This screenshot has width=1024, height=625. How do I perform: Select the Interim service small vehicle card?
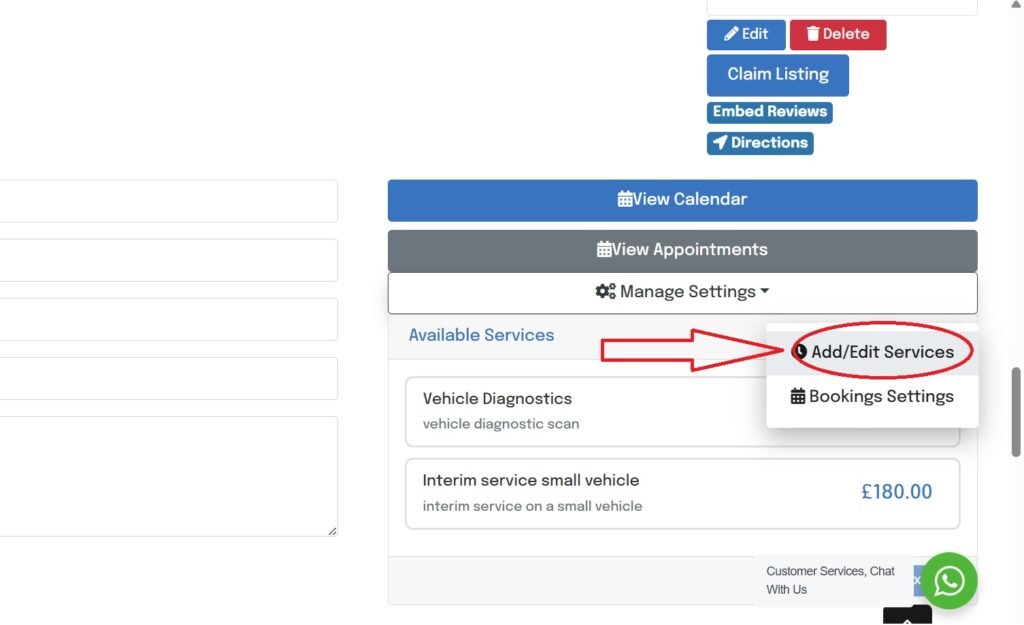[682, 493]
